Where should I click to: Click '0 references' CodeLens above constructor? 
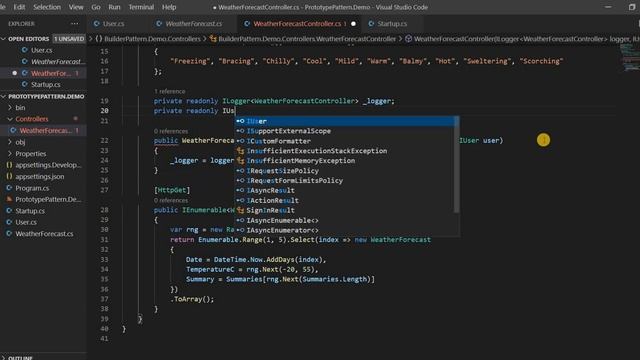click(171, 131)
